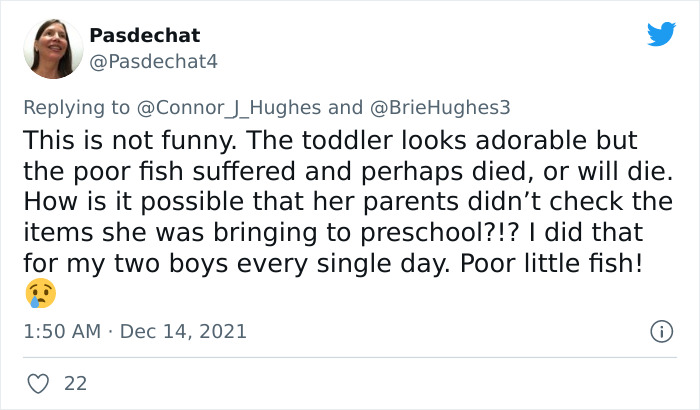
Task: Open Pasdechat's profile photo
Action: (x=52, y=48)
